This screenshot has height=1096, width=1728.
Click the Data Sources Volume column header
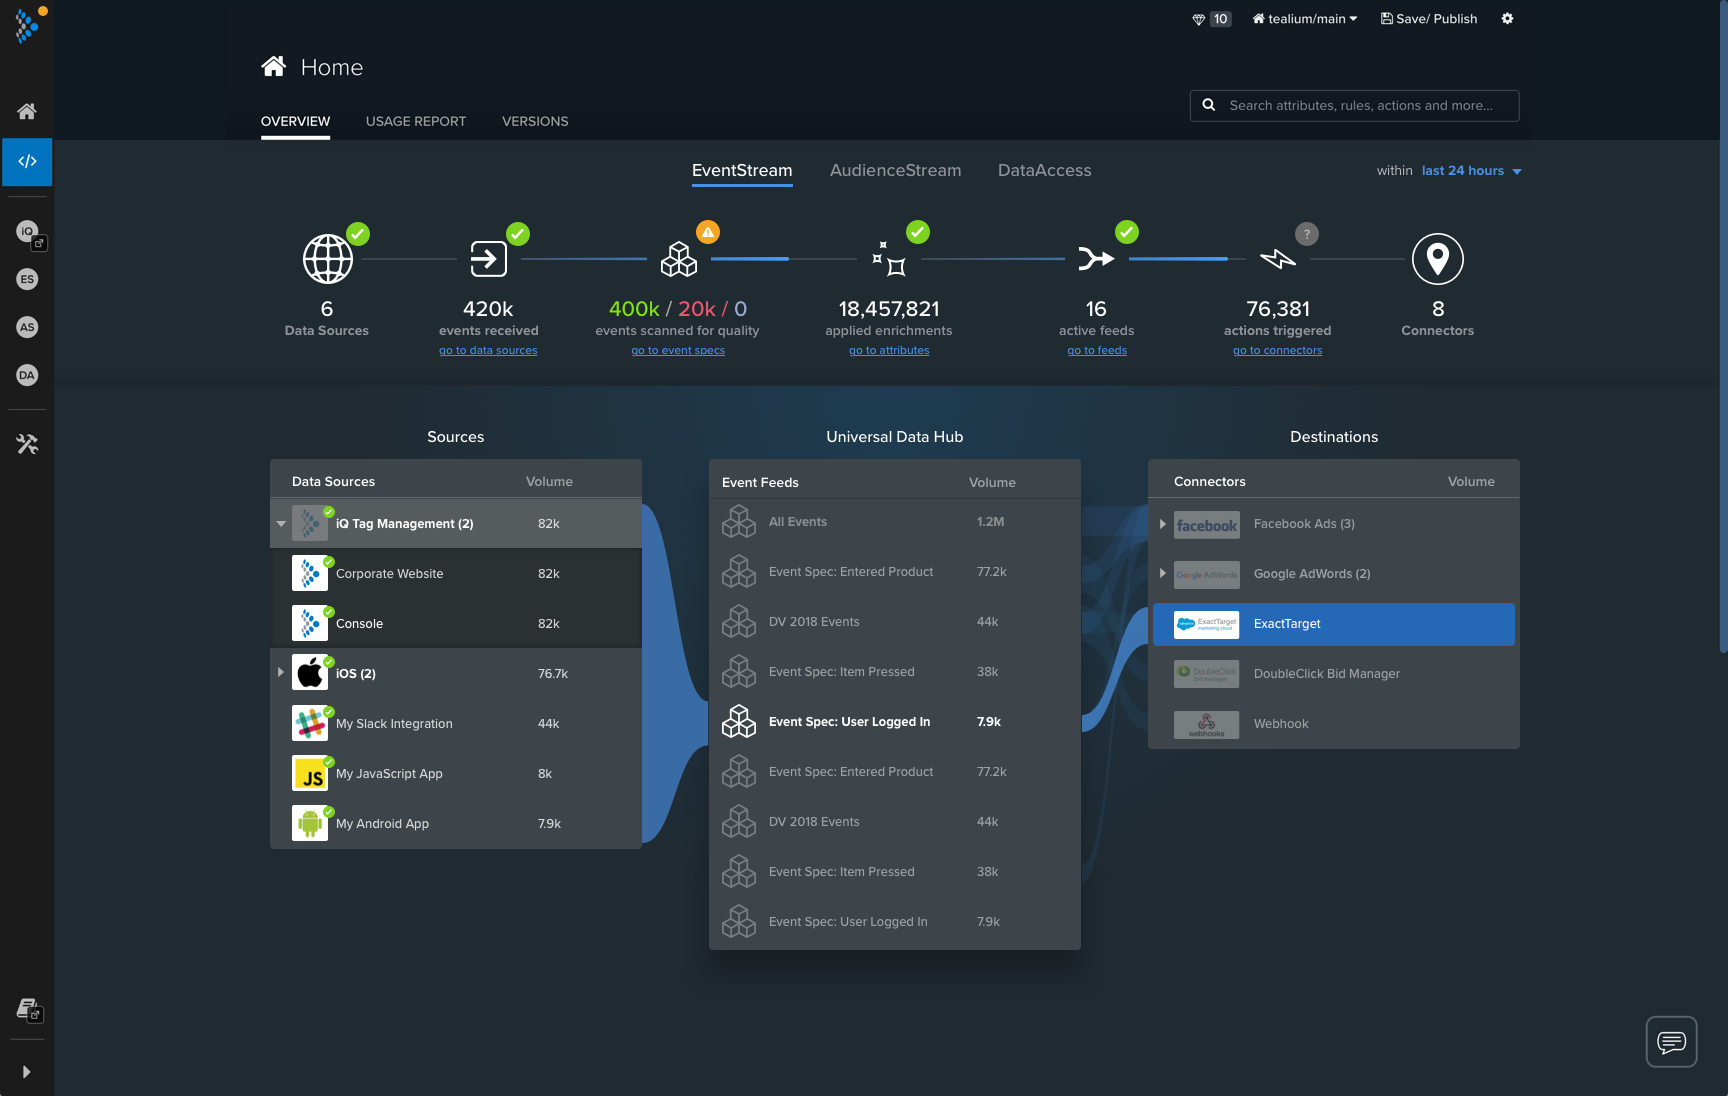[549, 481]
